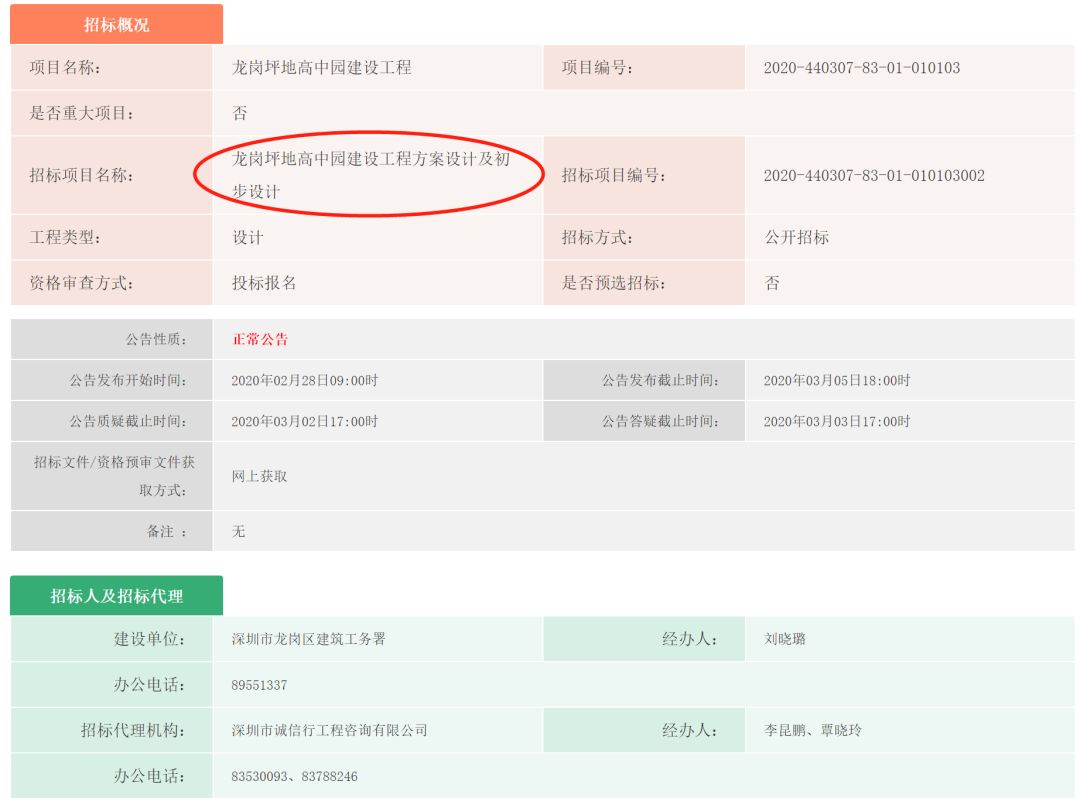
Task: Click the 设计 under 工程类型
Action: [247, 238]
